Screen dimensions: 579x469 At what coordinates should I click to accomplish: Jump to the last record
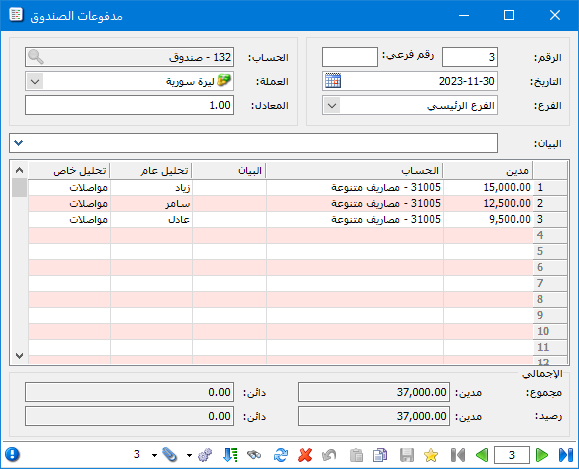pos(566,455)
